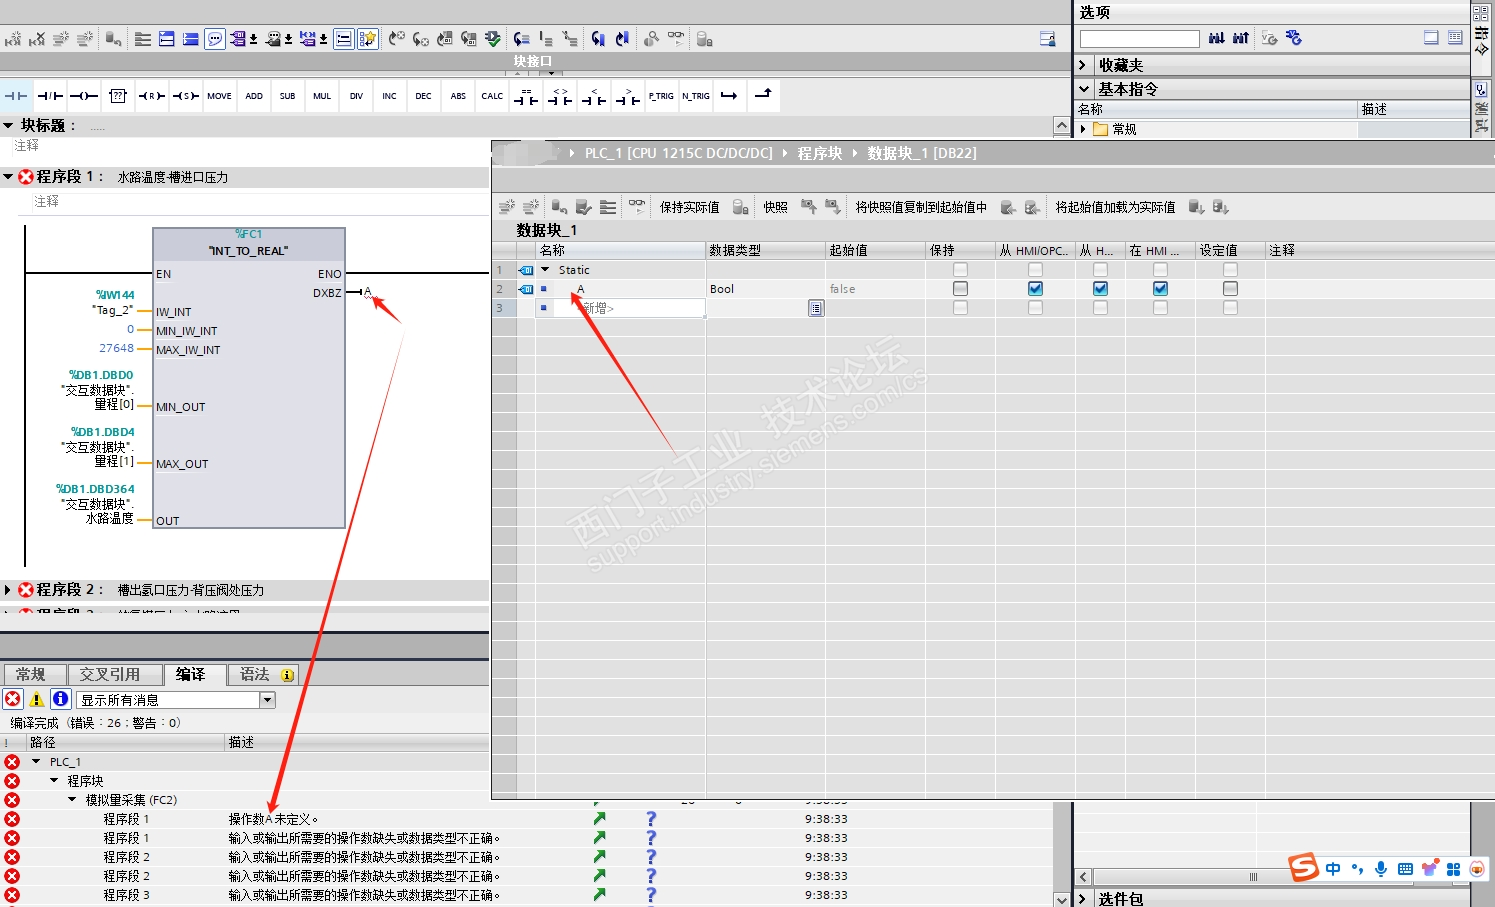This screenshot has height=907, width=1495.
Task: Toggle the network comments display icon
Action: (343, 39)
